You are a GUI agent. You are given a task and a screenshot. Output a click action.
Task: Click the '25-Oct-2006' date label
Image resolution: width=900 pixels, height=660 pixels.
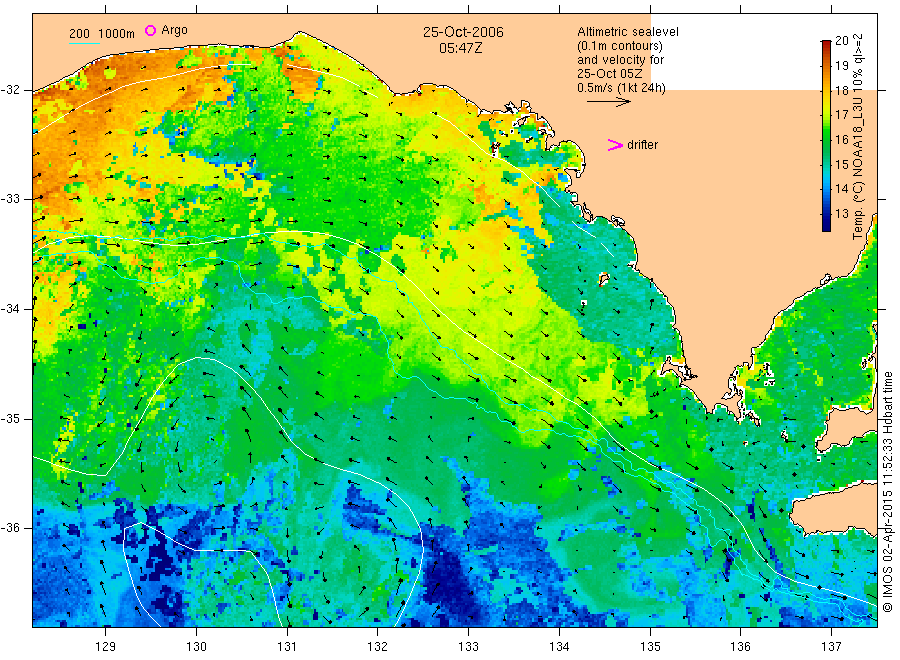click(x=463, y=32)
